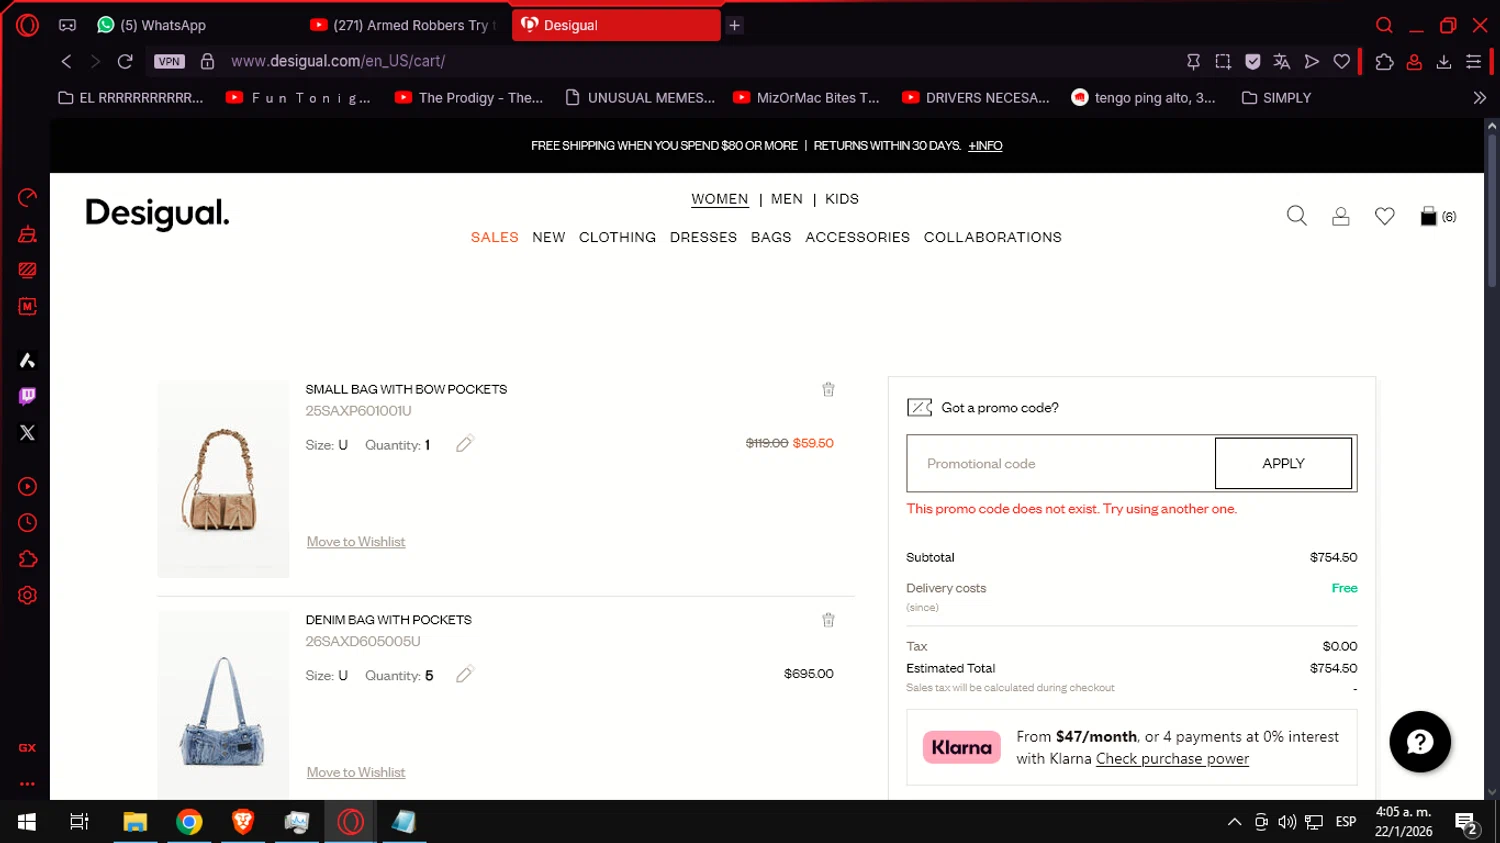Open the wishlist heart icon on Desigual
The width and height of the screenshot is (1500, 843).
click(x=1385, y=216)
